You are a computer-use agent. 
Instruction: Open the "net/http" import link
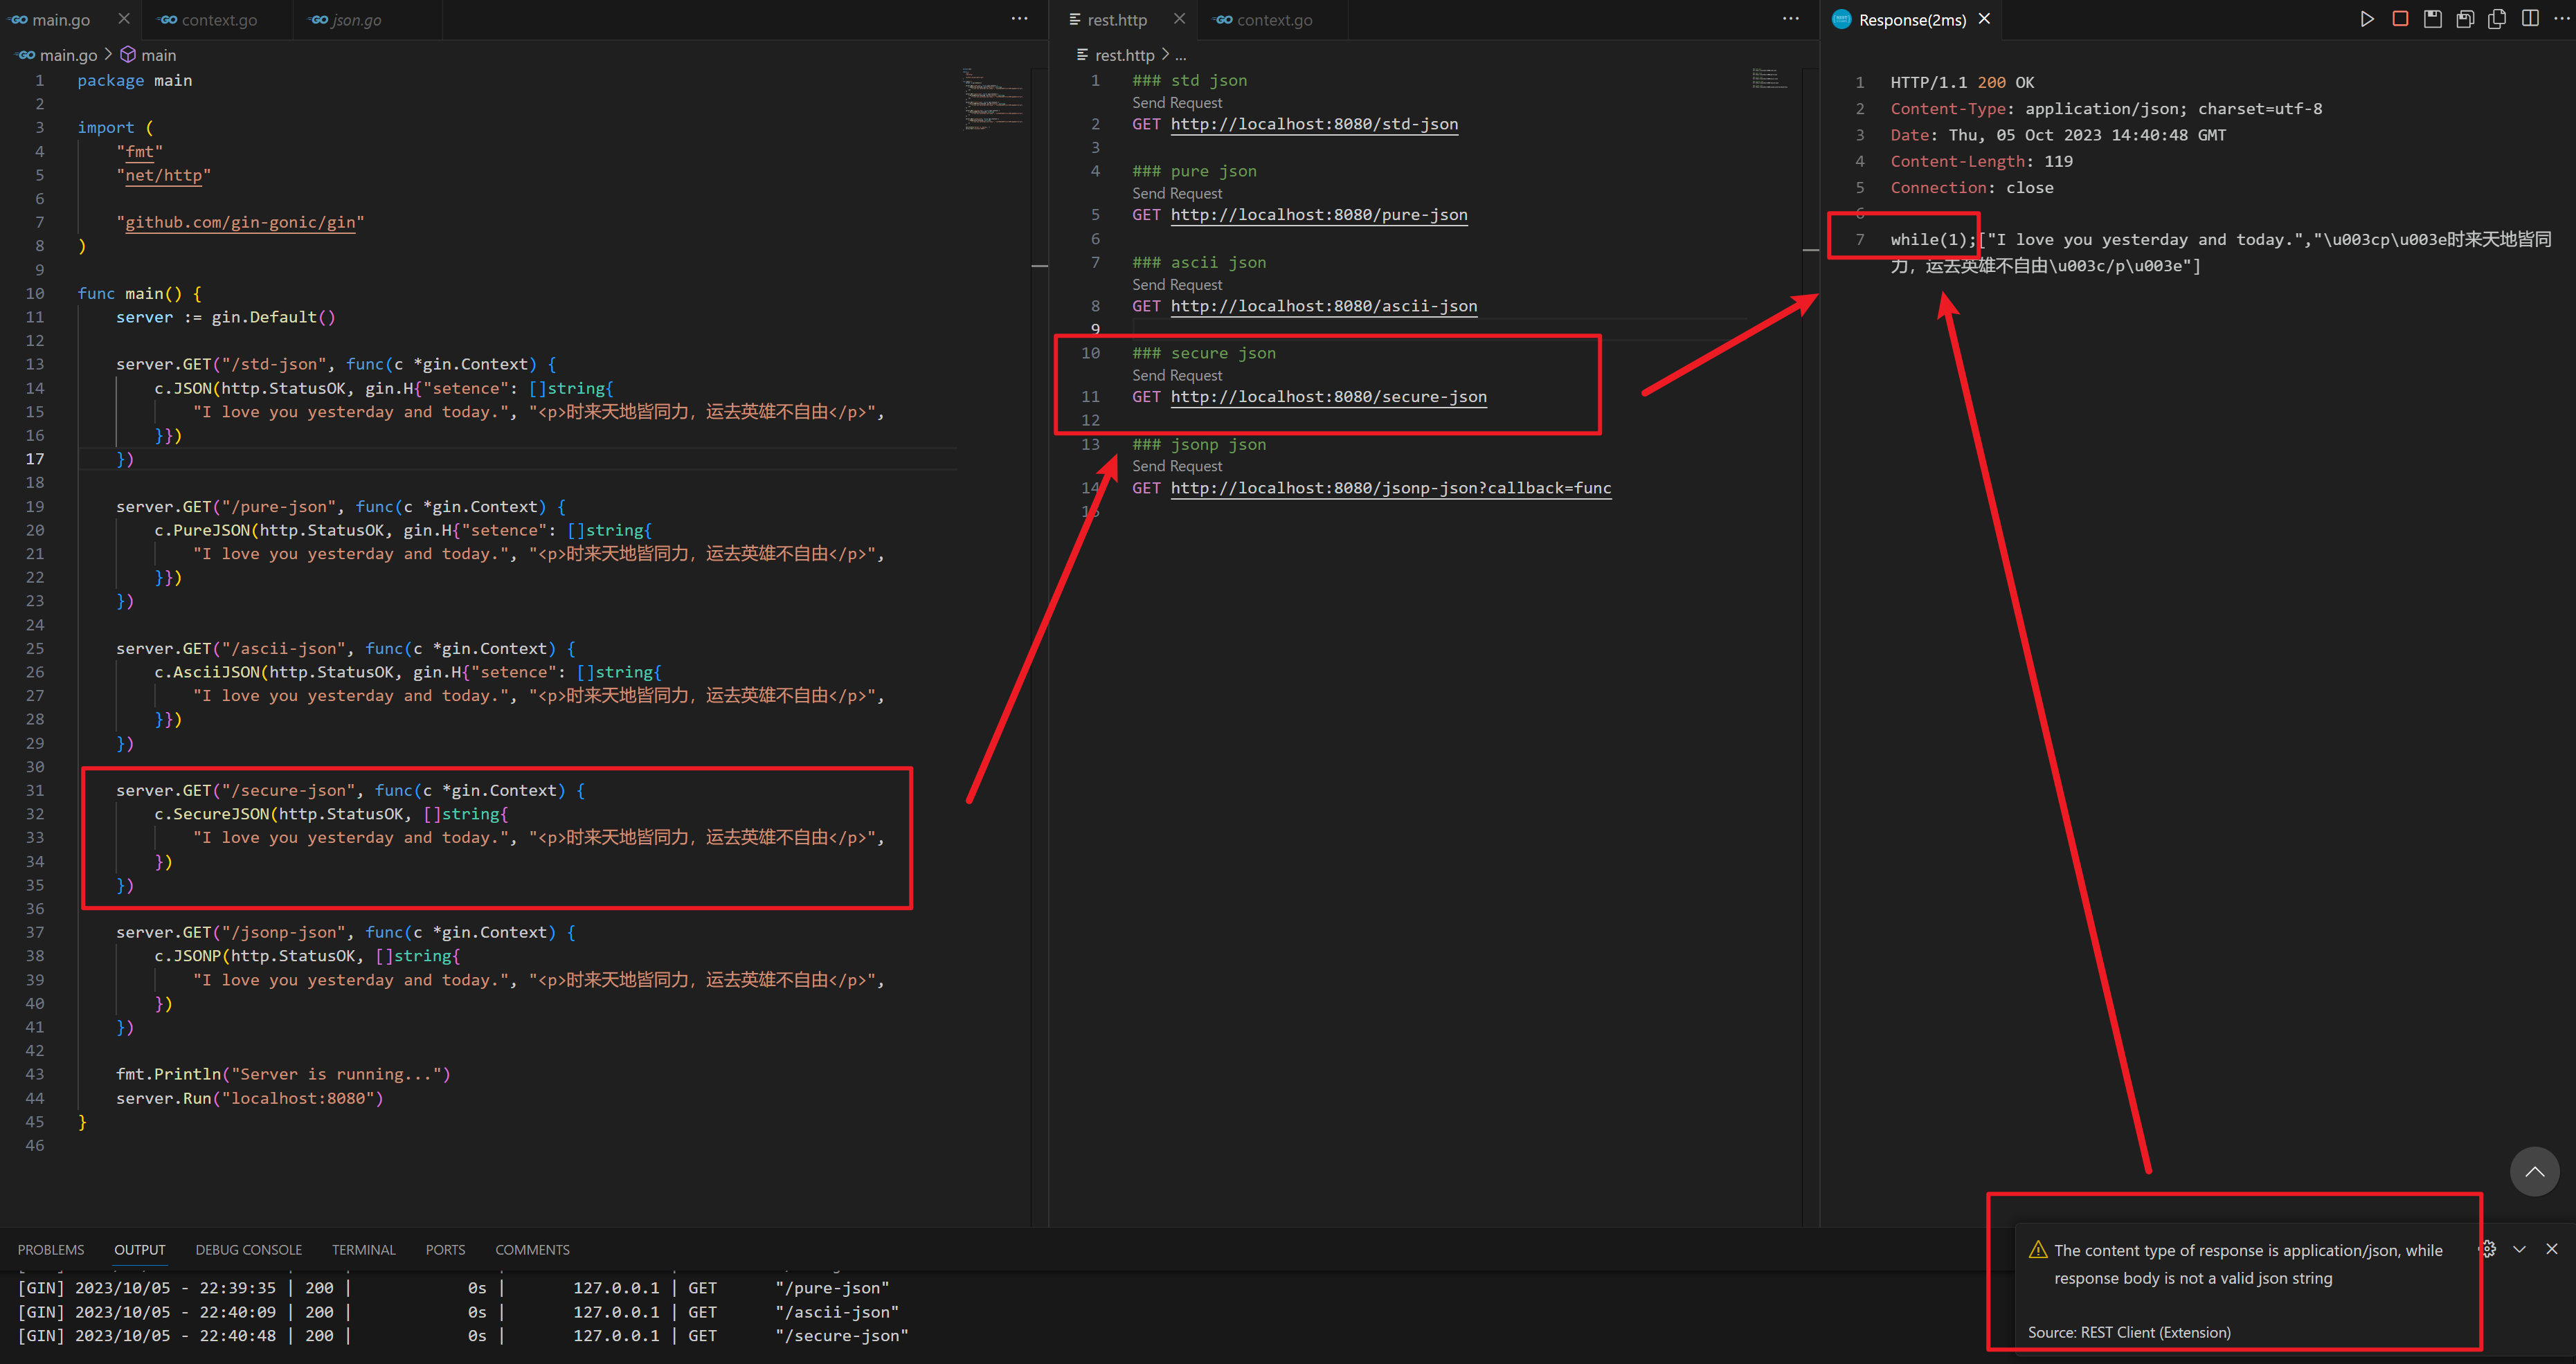(x=163, y=175)
